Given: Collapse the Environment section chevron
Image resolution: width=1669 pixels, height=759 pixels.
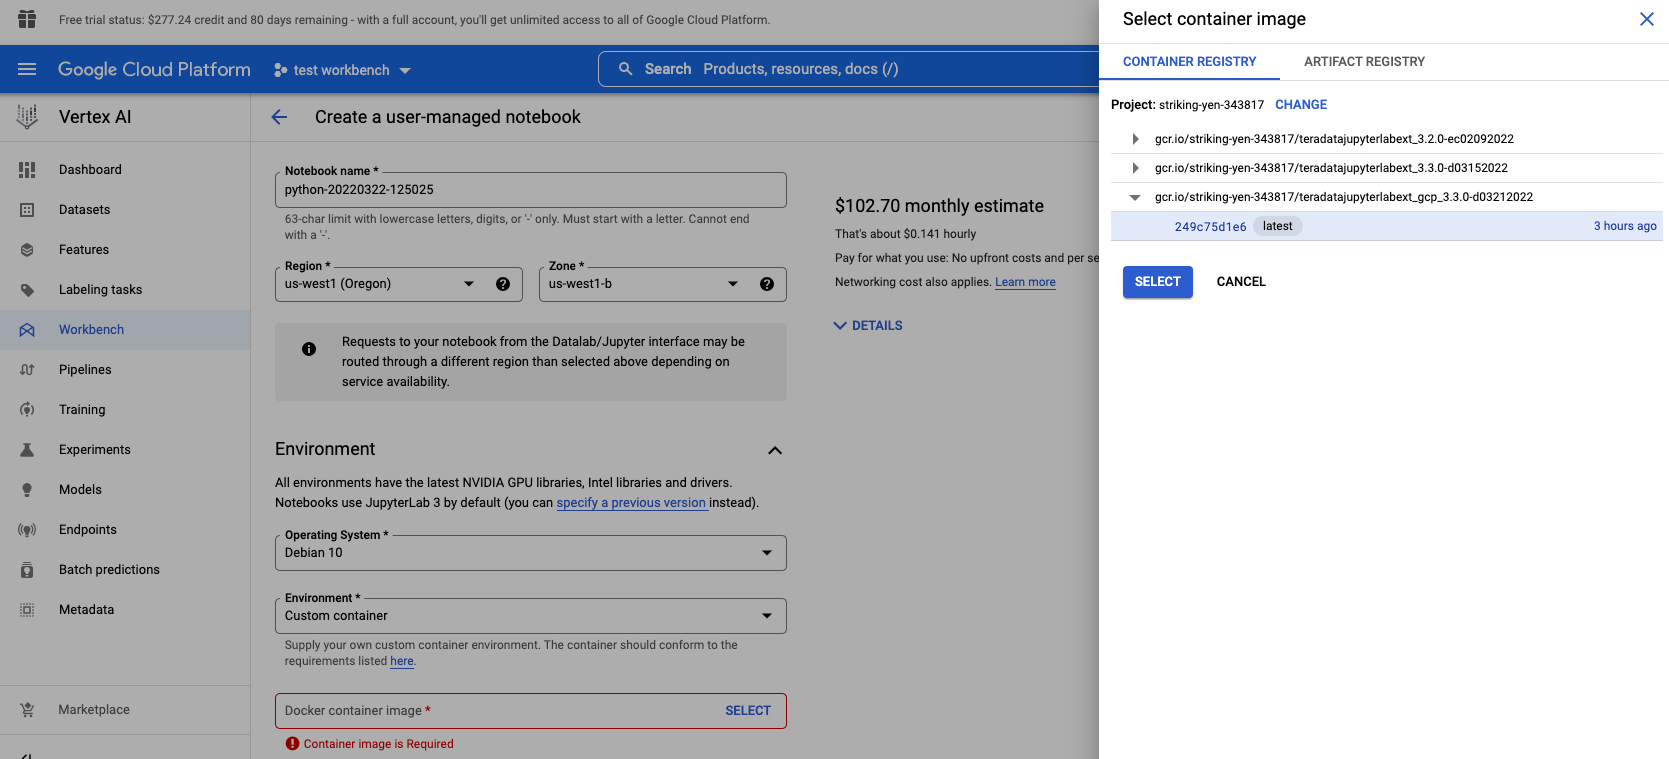Looking at the screenshot, I should coord(774,450).
